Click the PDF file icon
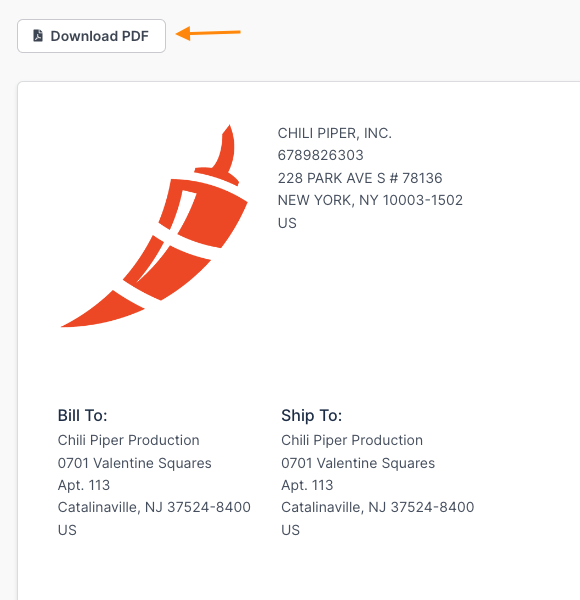This screenshot has width=580, height=600. pos(38,36)
